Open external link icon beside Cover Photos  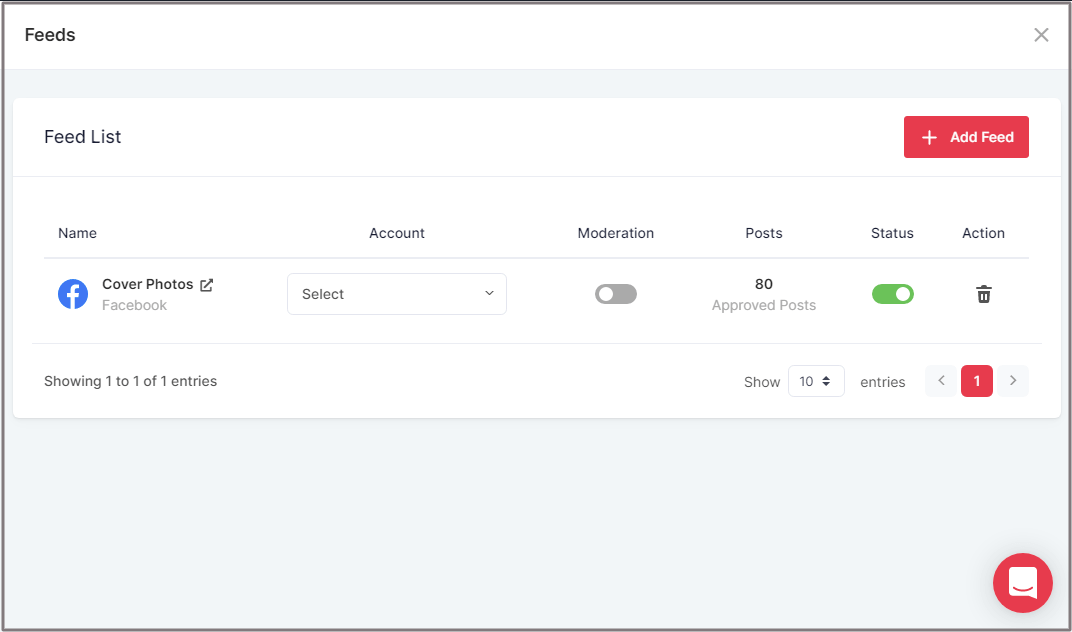click(207, 285)
